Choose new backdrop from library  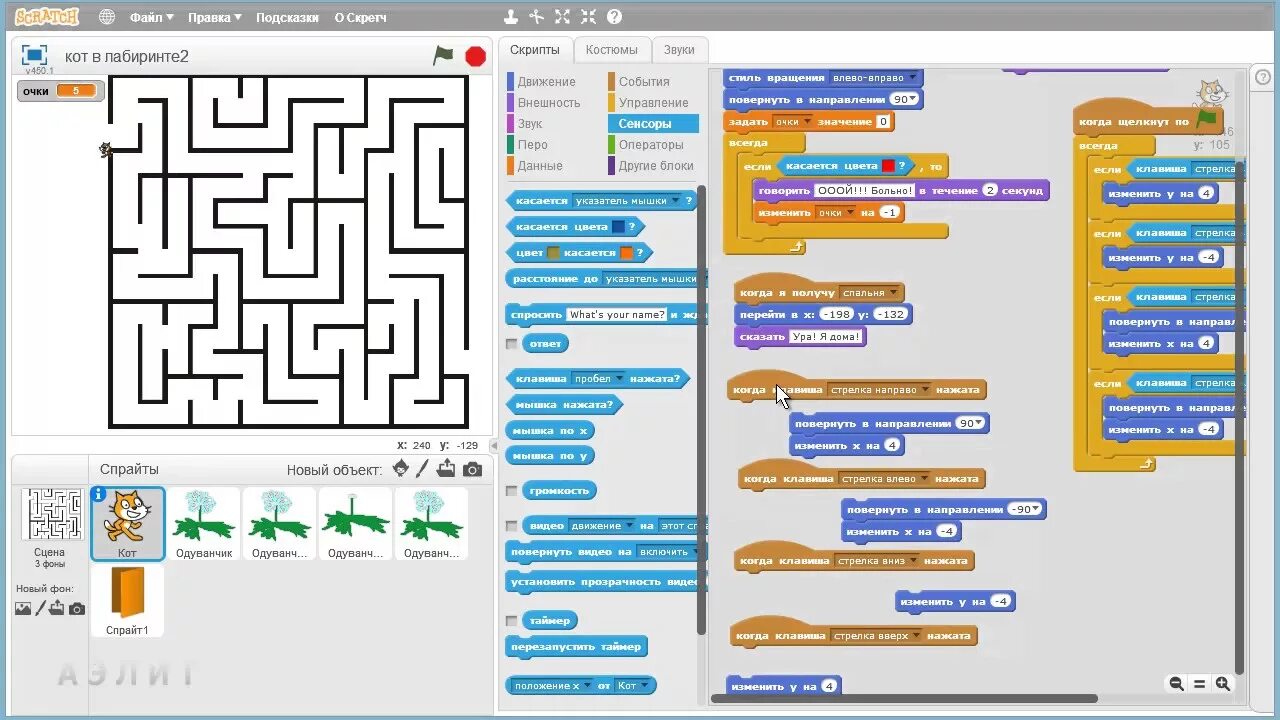click(x=23, y=608)
